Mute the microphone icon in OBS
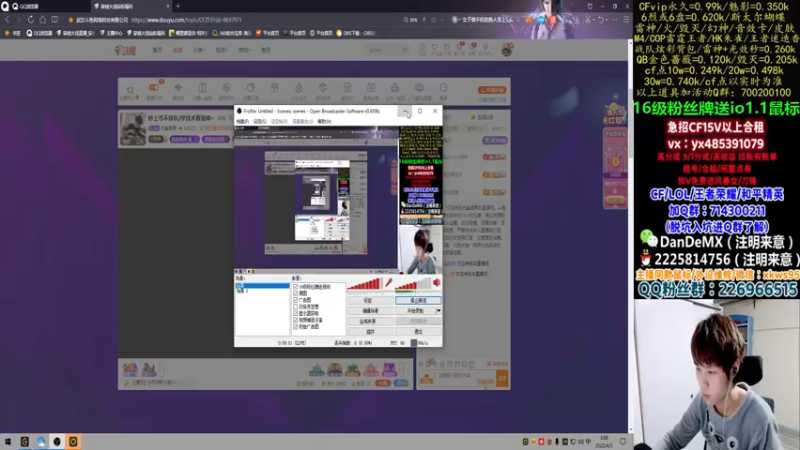This screenshot has height=450, width=800. click(x=389, y=283)
